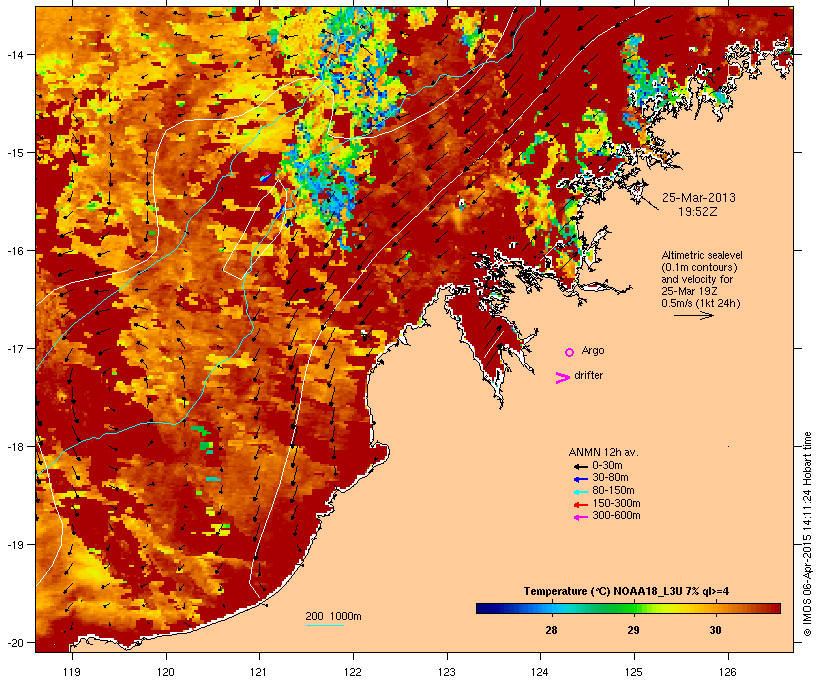This screenshot has width=820, height=680.
Task: Click the black 0-30m legend arrow
Action: pos(580,466)
